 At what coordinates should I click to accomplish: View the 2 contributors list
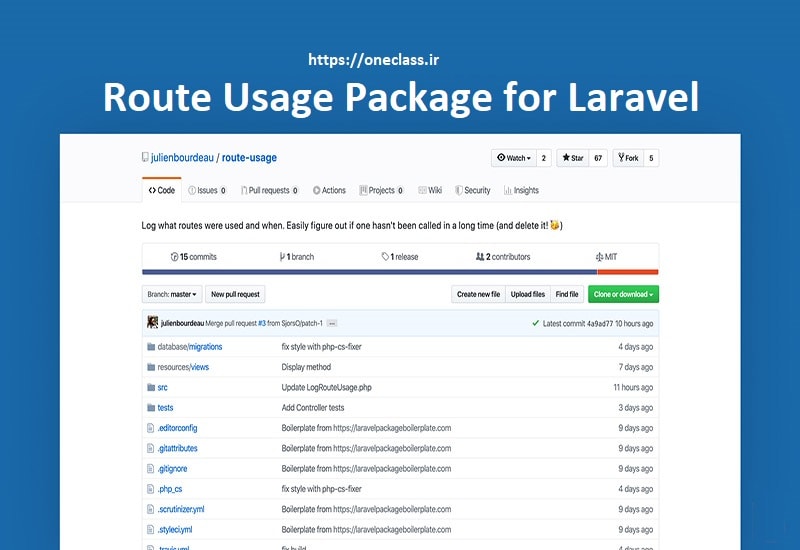coord(503,257)
